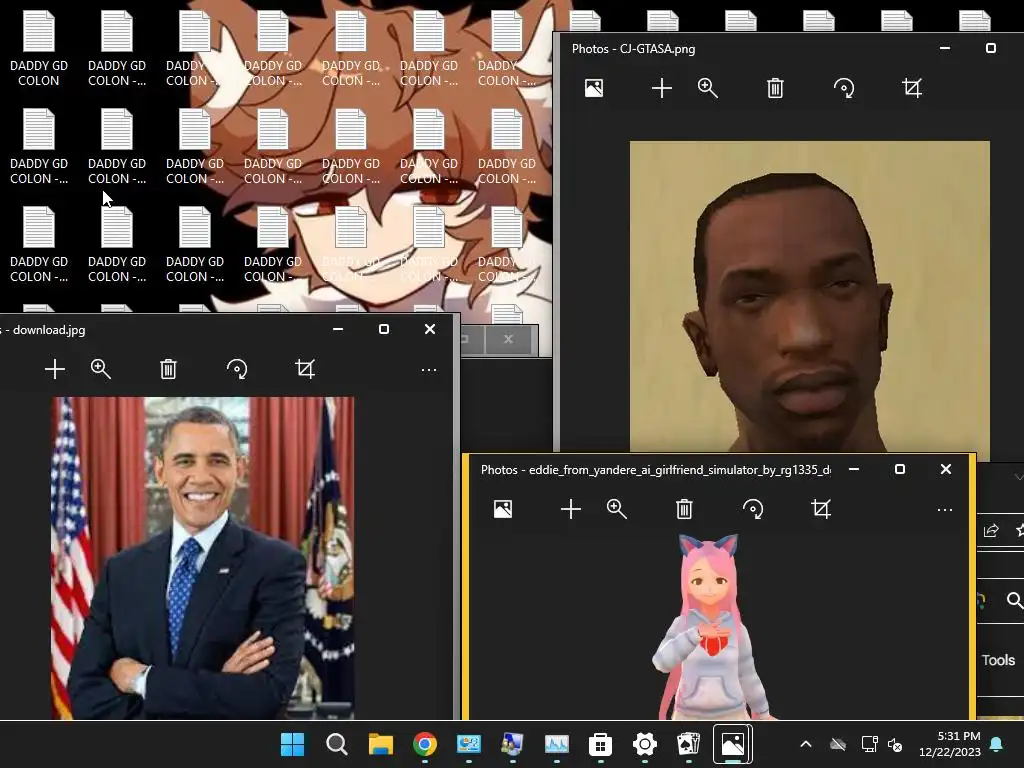Click add-to plus icon in download.jpg window

[x=55, y=369]
